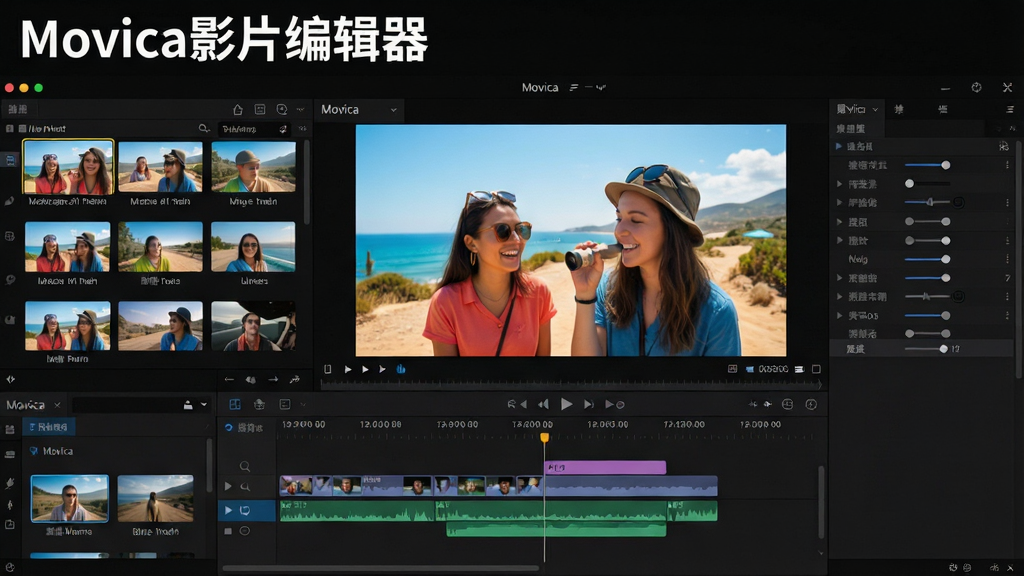Expand the inspector row with the 0.5 label

[840, 315]
